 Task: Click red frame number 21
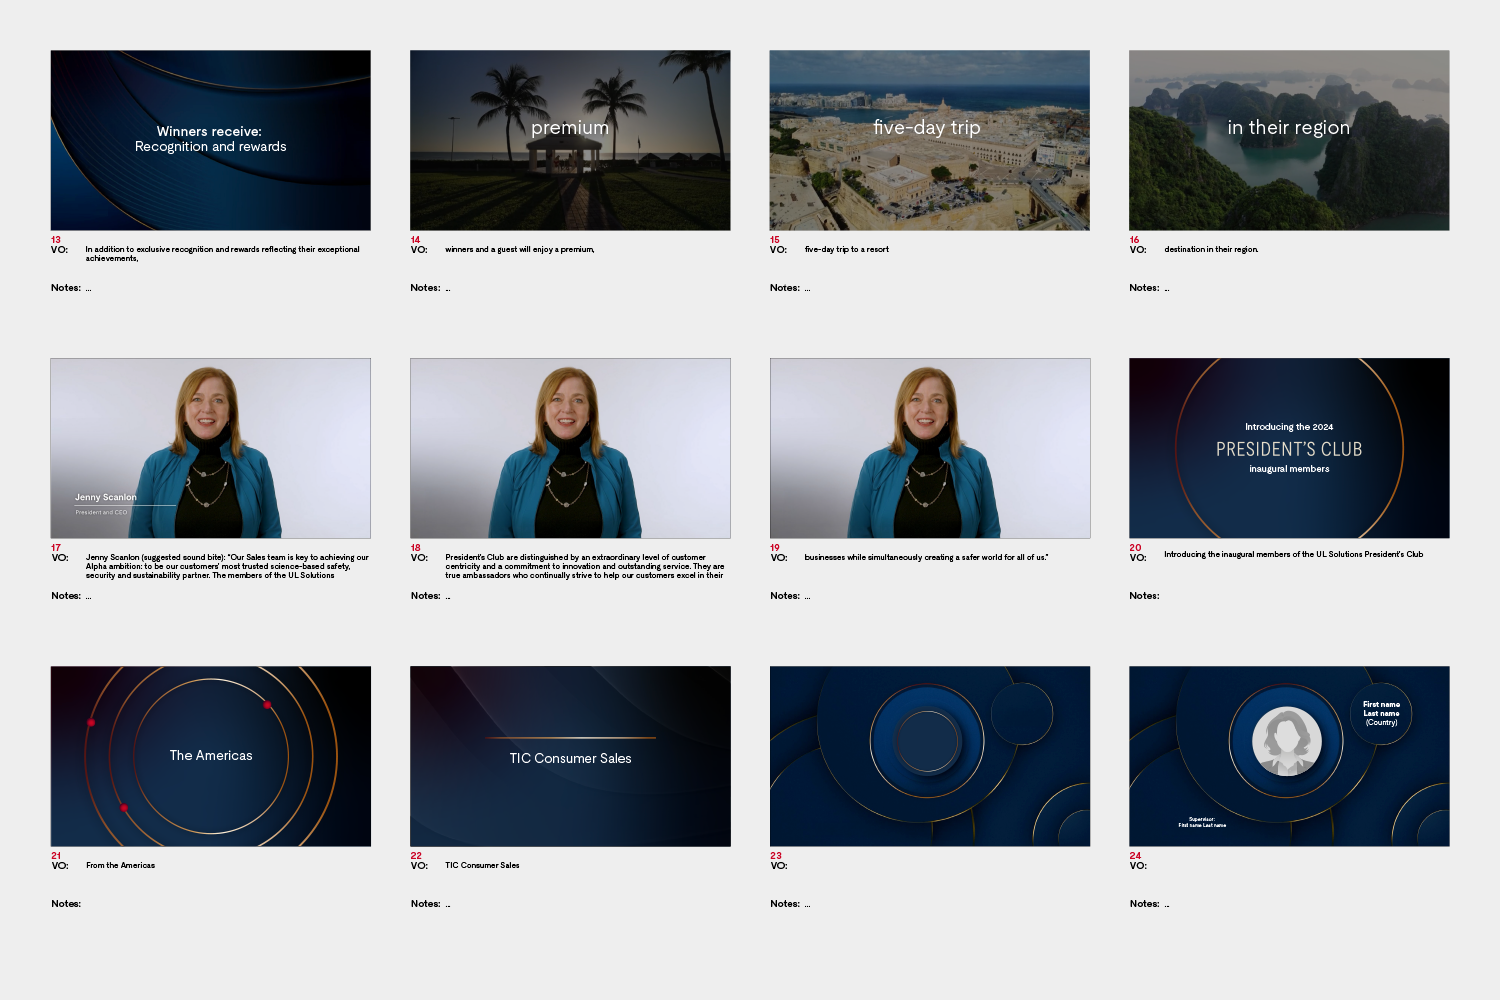pyautogui.click(x=56, y=856)
